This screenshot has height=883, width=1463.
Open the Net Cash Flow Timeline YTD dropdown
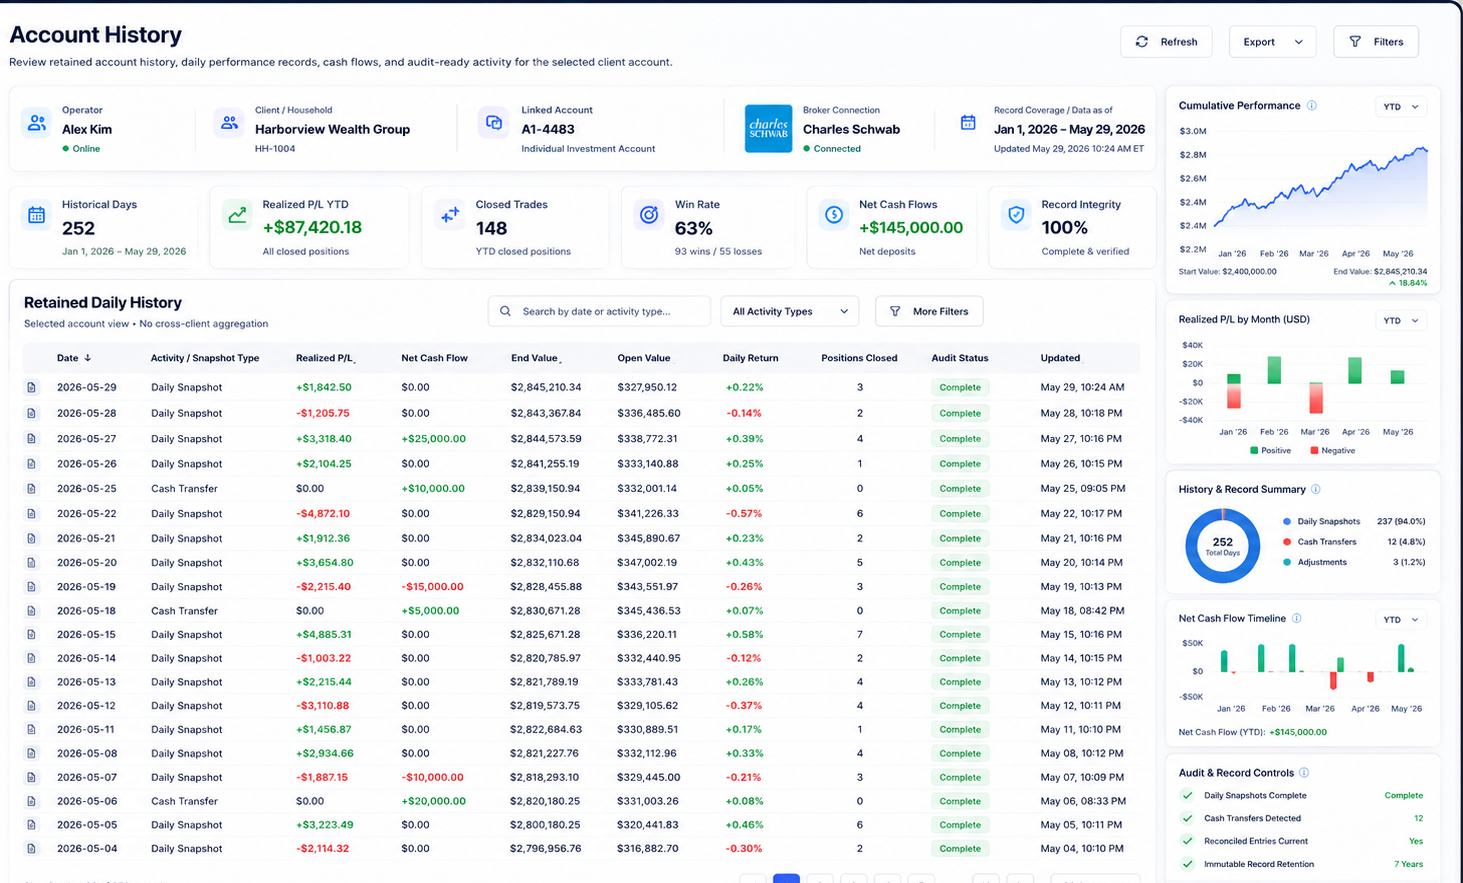(x=1401, y=620)
